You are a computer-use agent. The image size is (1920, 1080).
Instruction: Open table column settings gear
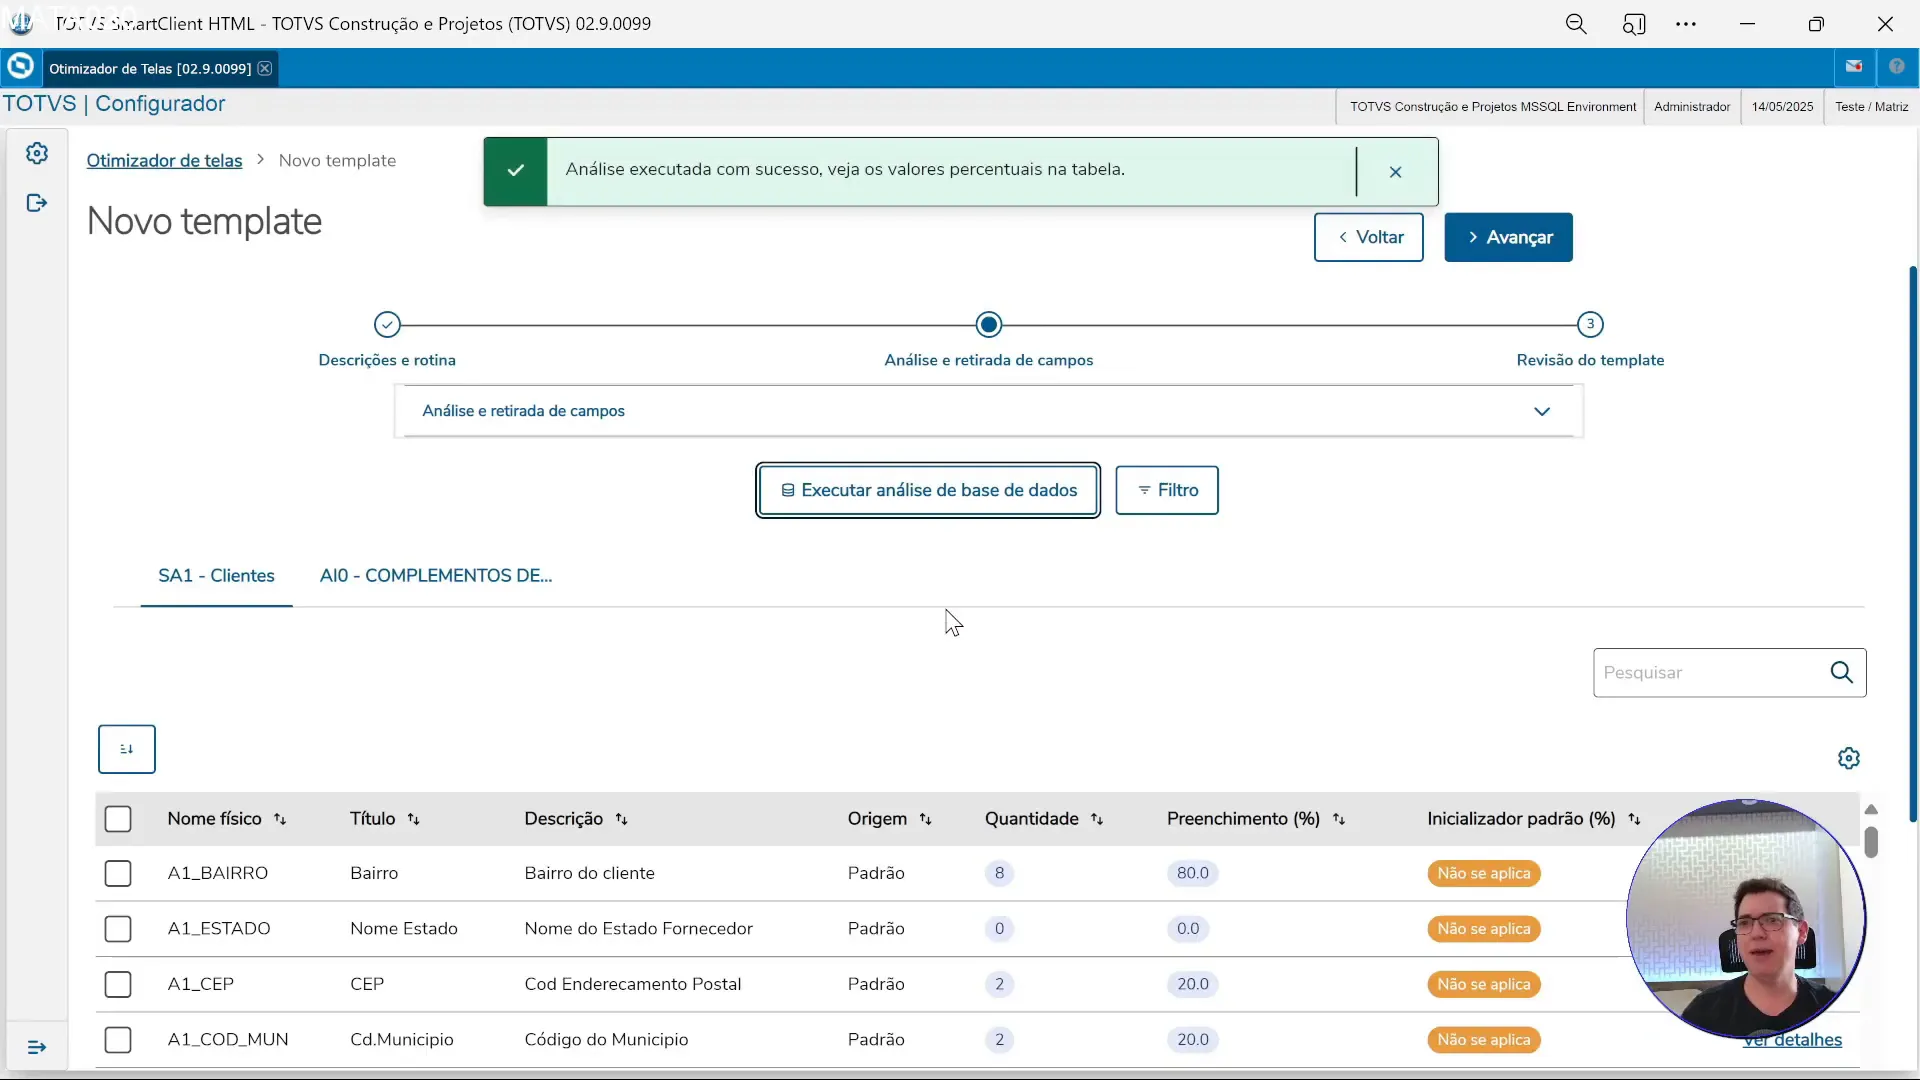[1848, 758]
